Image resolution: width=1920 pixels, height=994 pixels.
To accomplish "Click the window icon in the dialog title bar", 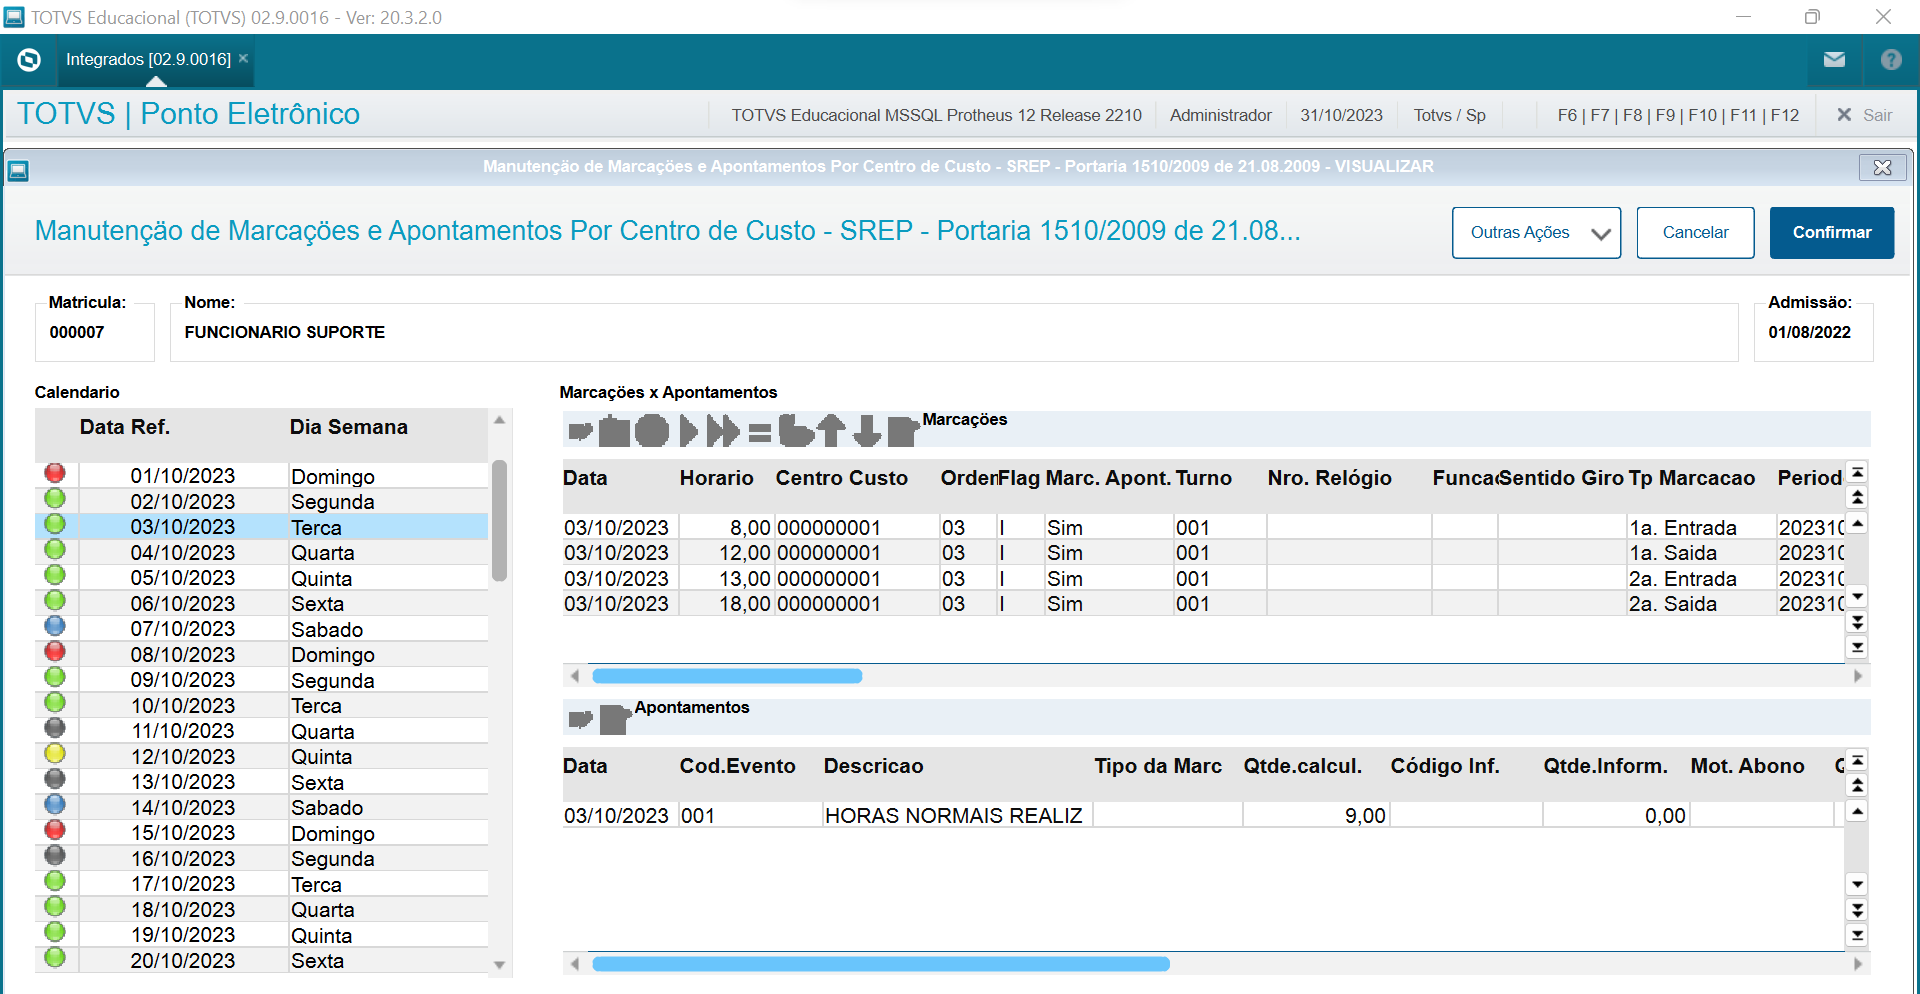I will 18,171.
